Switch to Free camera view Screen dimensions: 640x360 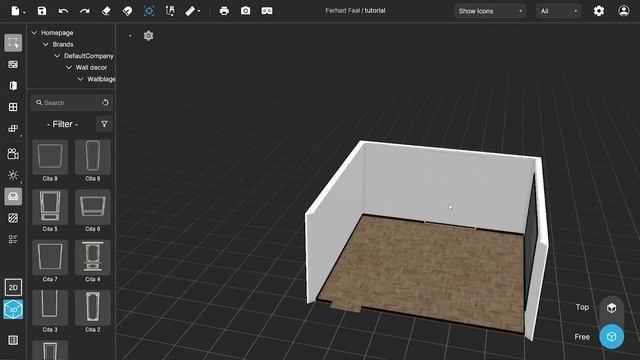[611, 337]
